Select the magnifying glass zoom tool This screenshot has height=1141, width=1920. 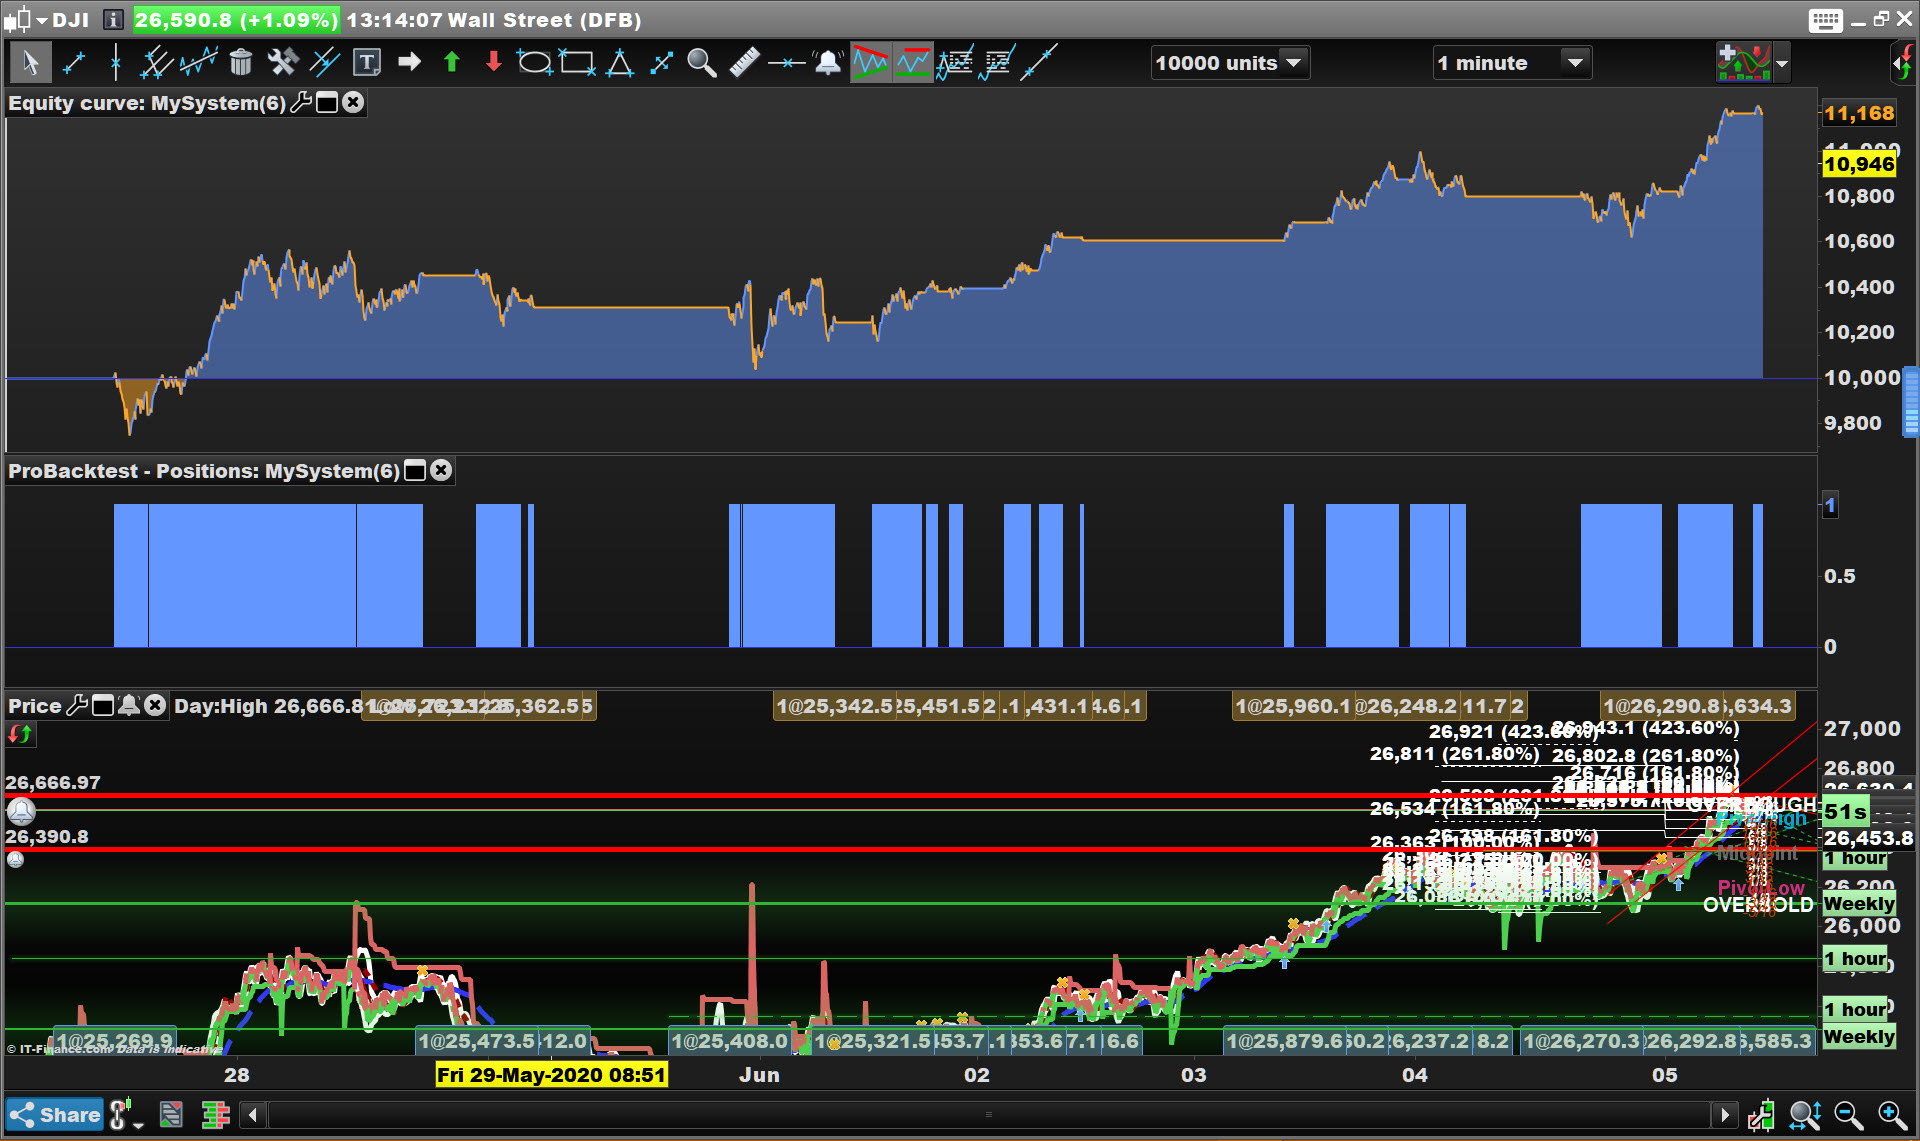pyautogui.click(x=702, y=63)
